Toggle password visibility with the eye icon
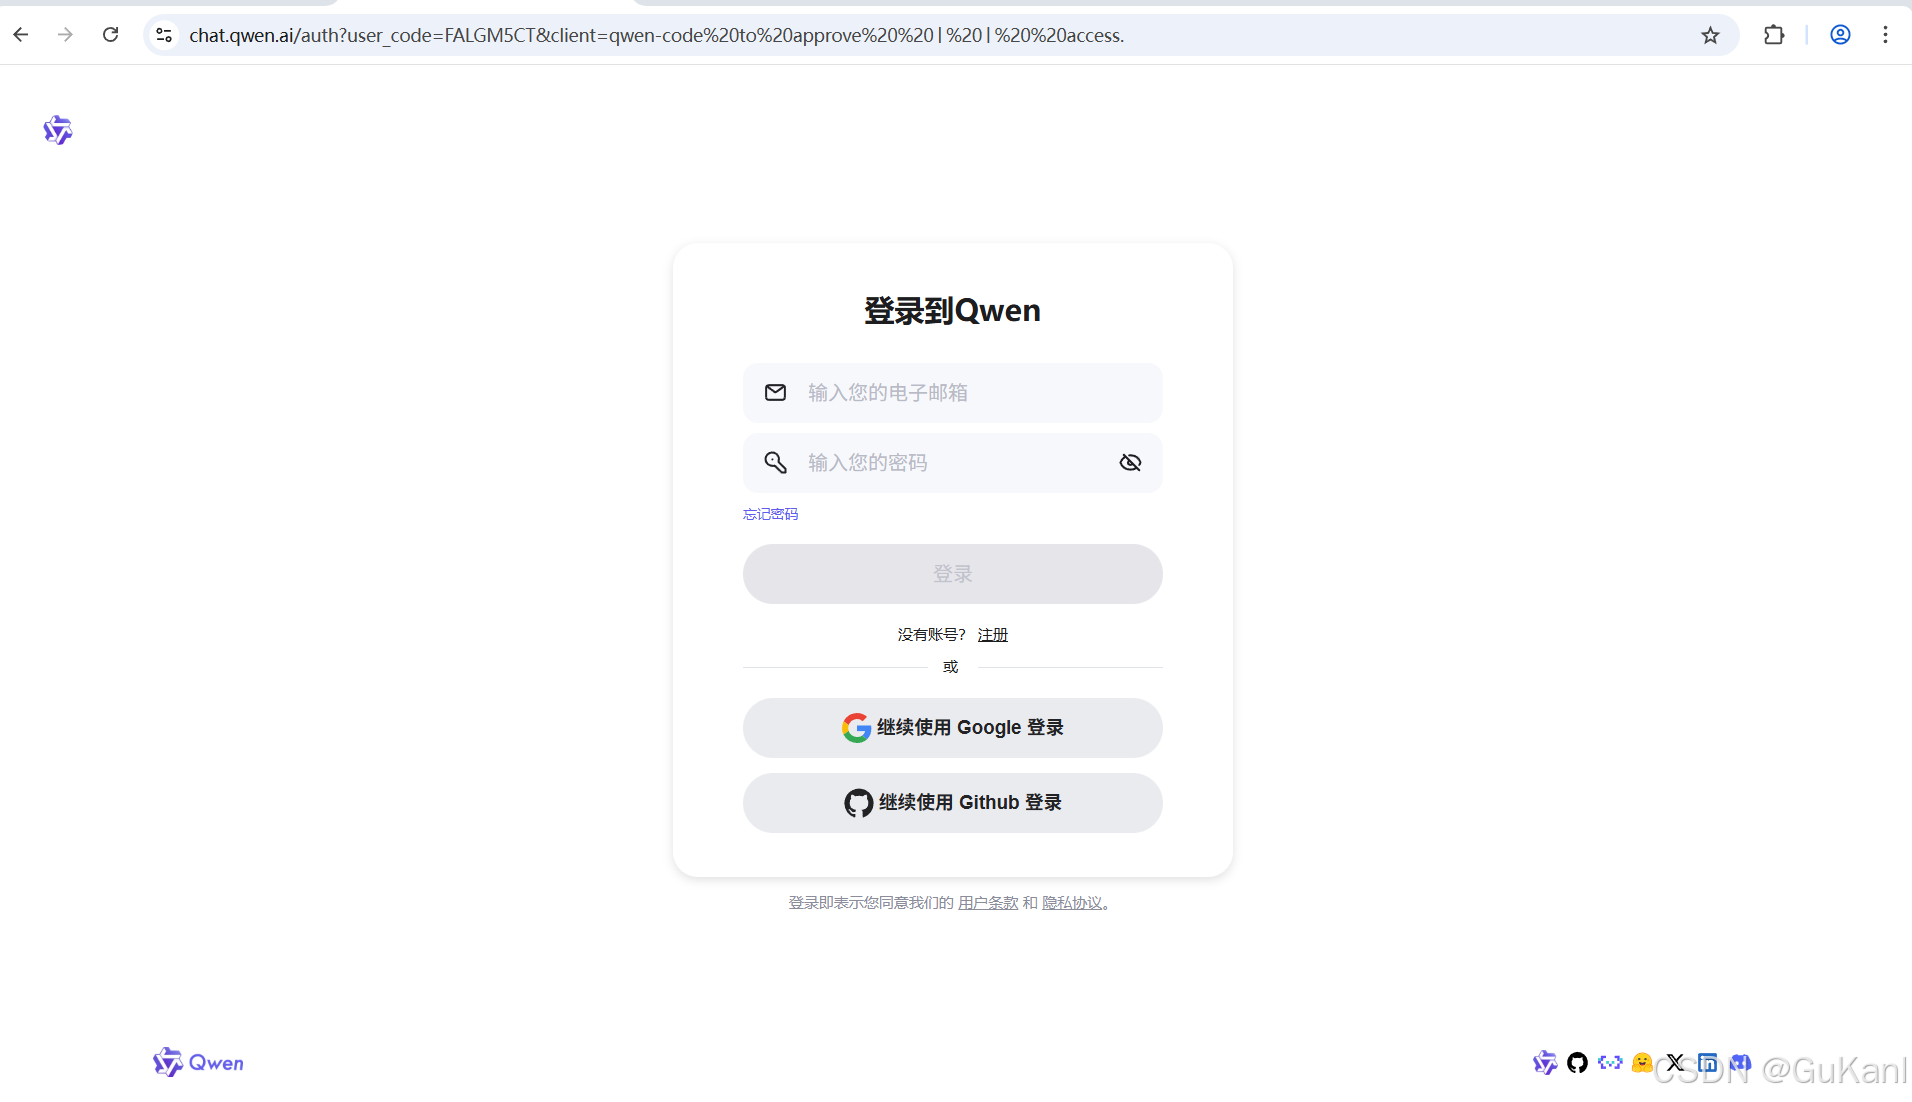1912x1102 pixels. click(1130, 462)
